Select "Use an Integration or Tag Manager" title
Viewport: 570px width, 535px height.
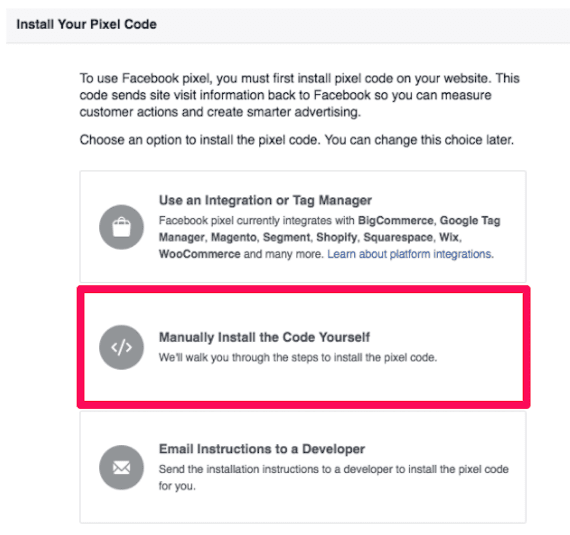pyautogui.click(x=265, y=200)
